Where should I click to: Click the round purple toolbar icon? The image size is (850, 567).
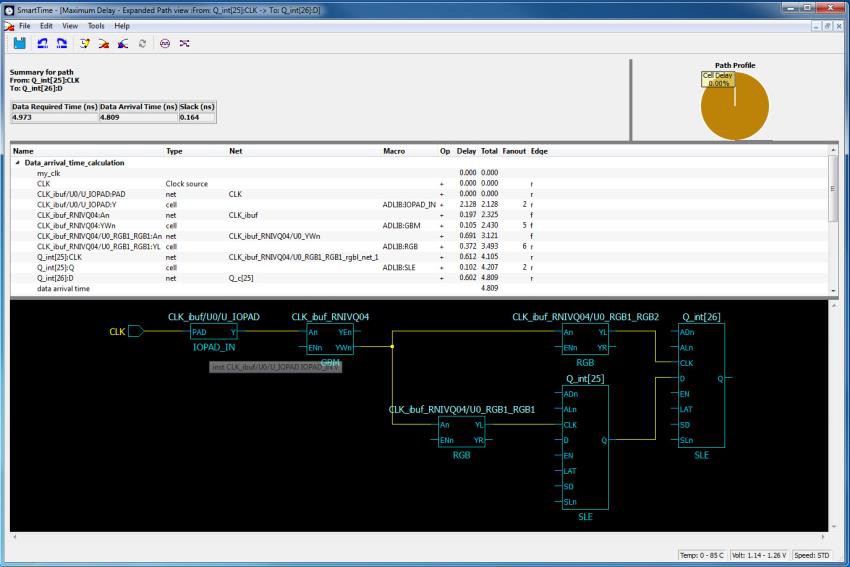click(164, 43)
